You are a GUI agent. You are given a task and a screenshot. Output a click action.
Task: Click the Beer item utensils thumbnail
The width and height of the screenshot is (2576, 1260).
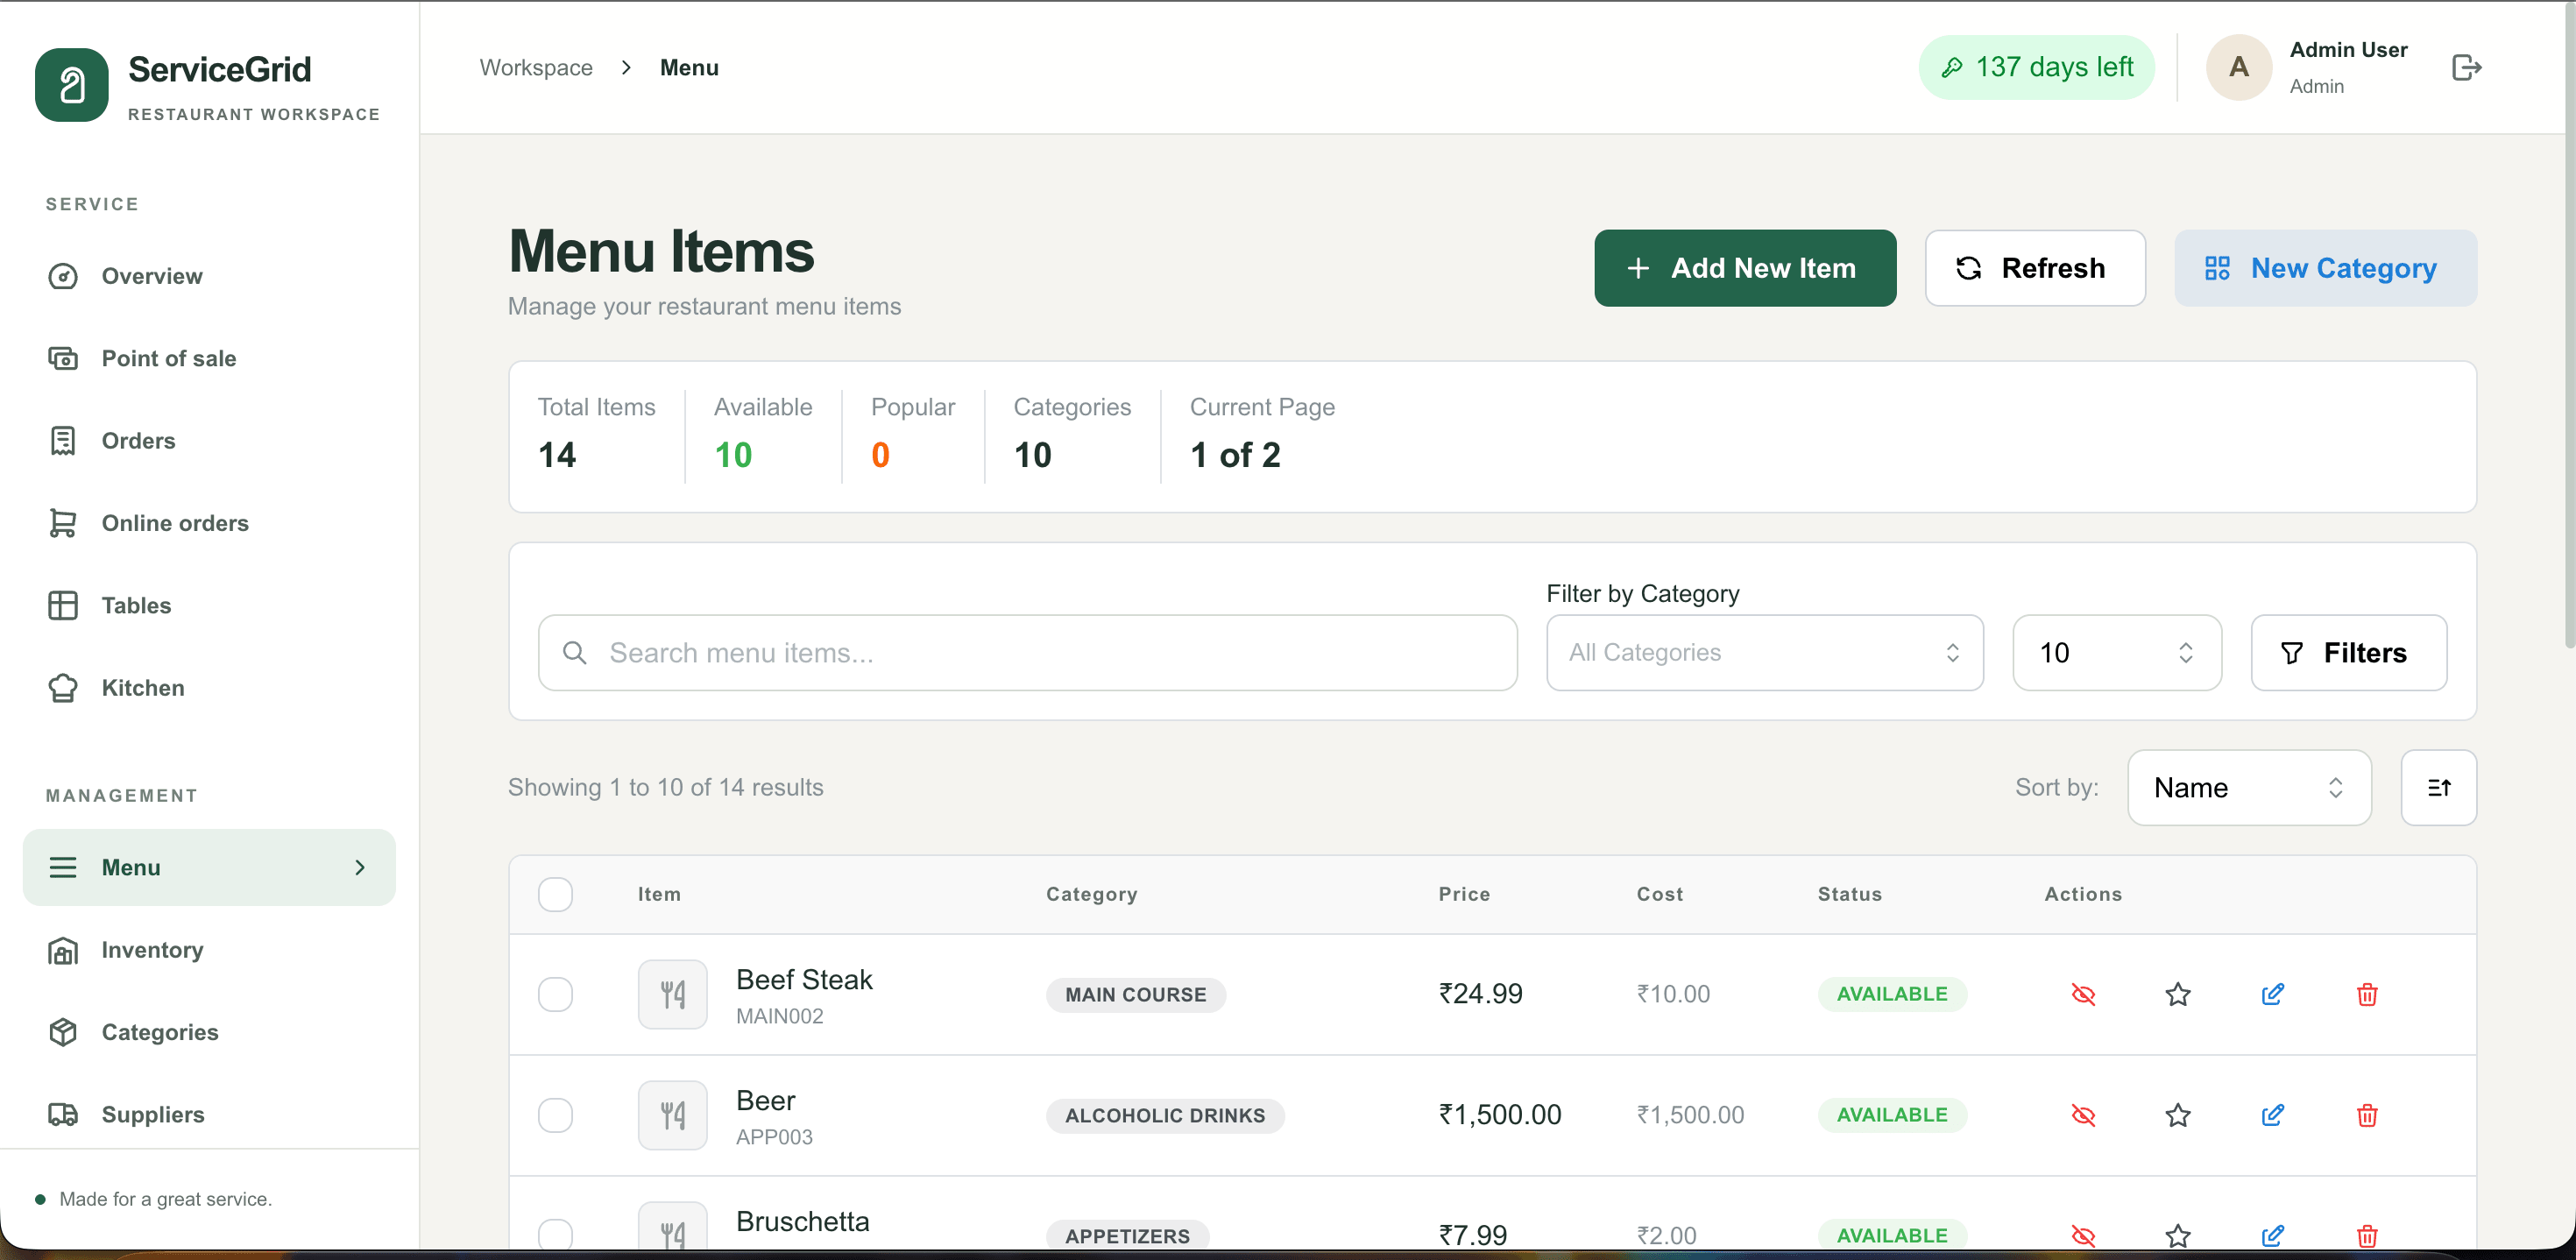tap(673, 1115)
